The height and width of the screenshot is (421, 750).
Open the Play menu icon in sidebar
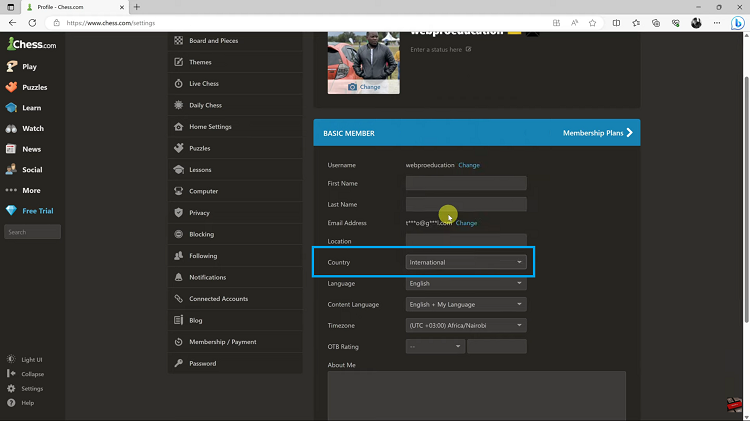coord(11,66)
